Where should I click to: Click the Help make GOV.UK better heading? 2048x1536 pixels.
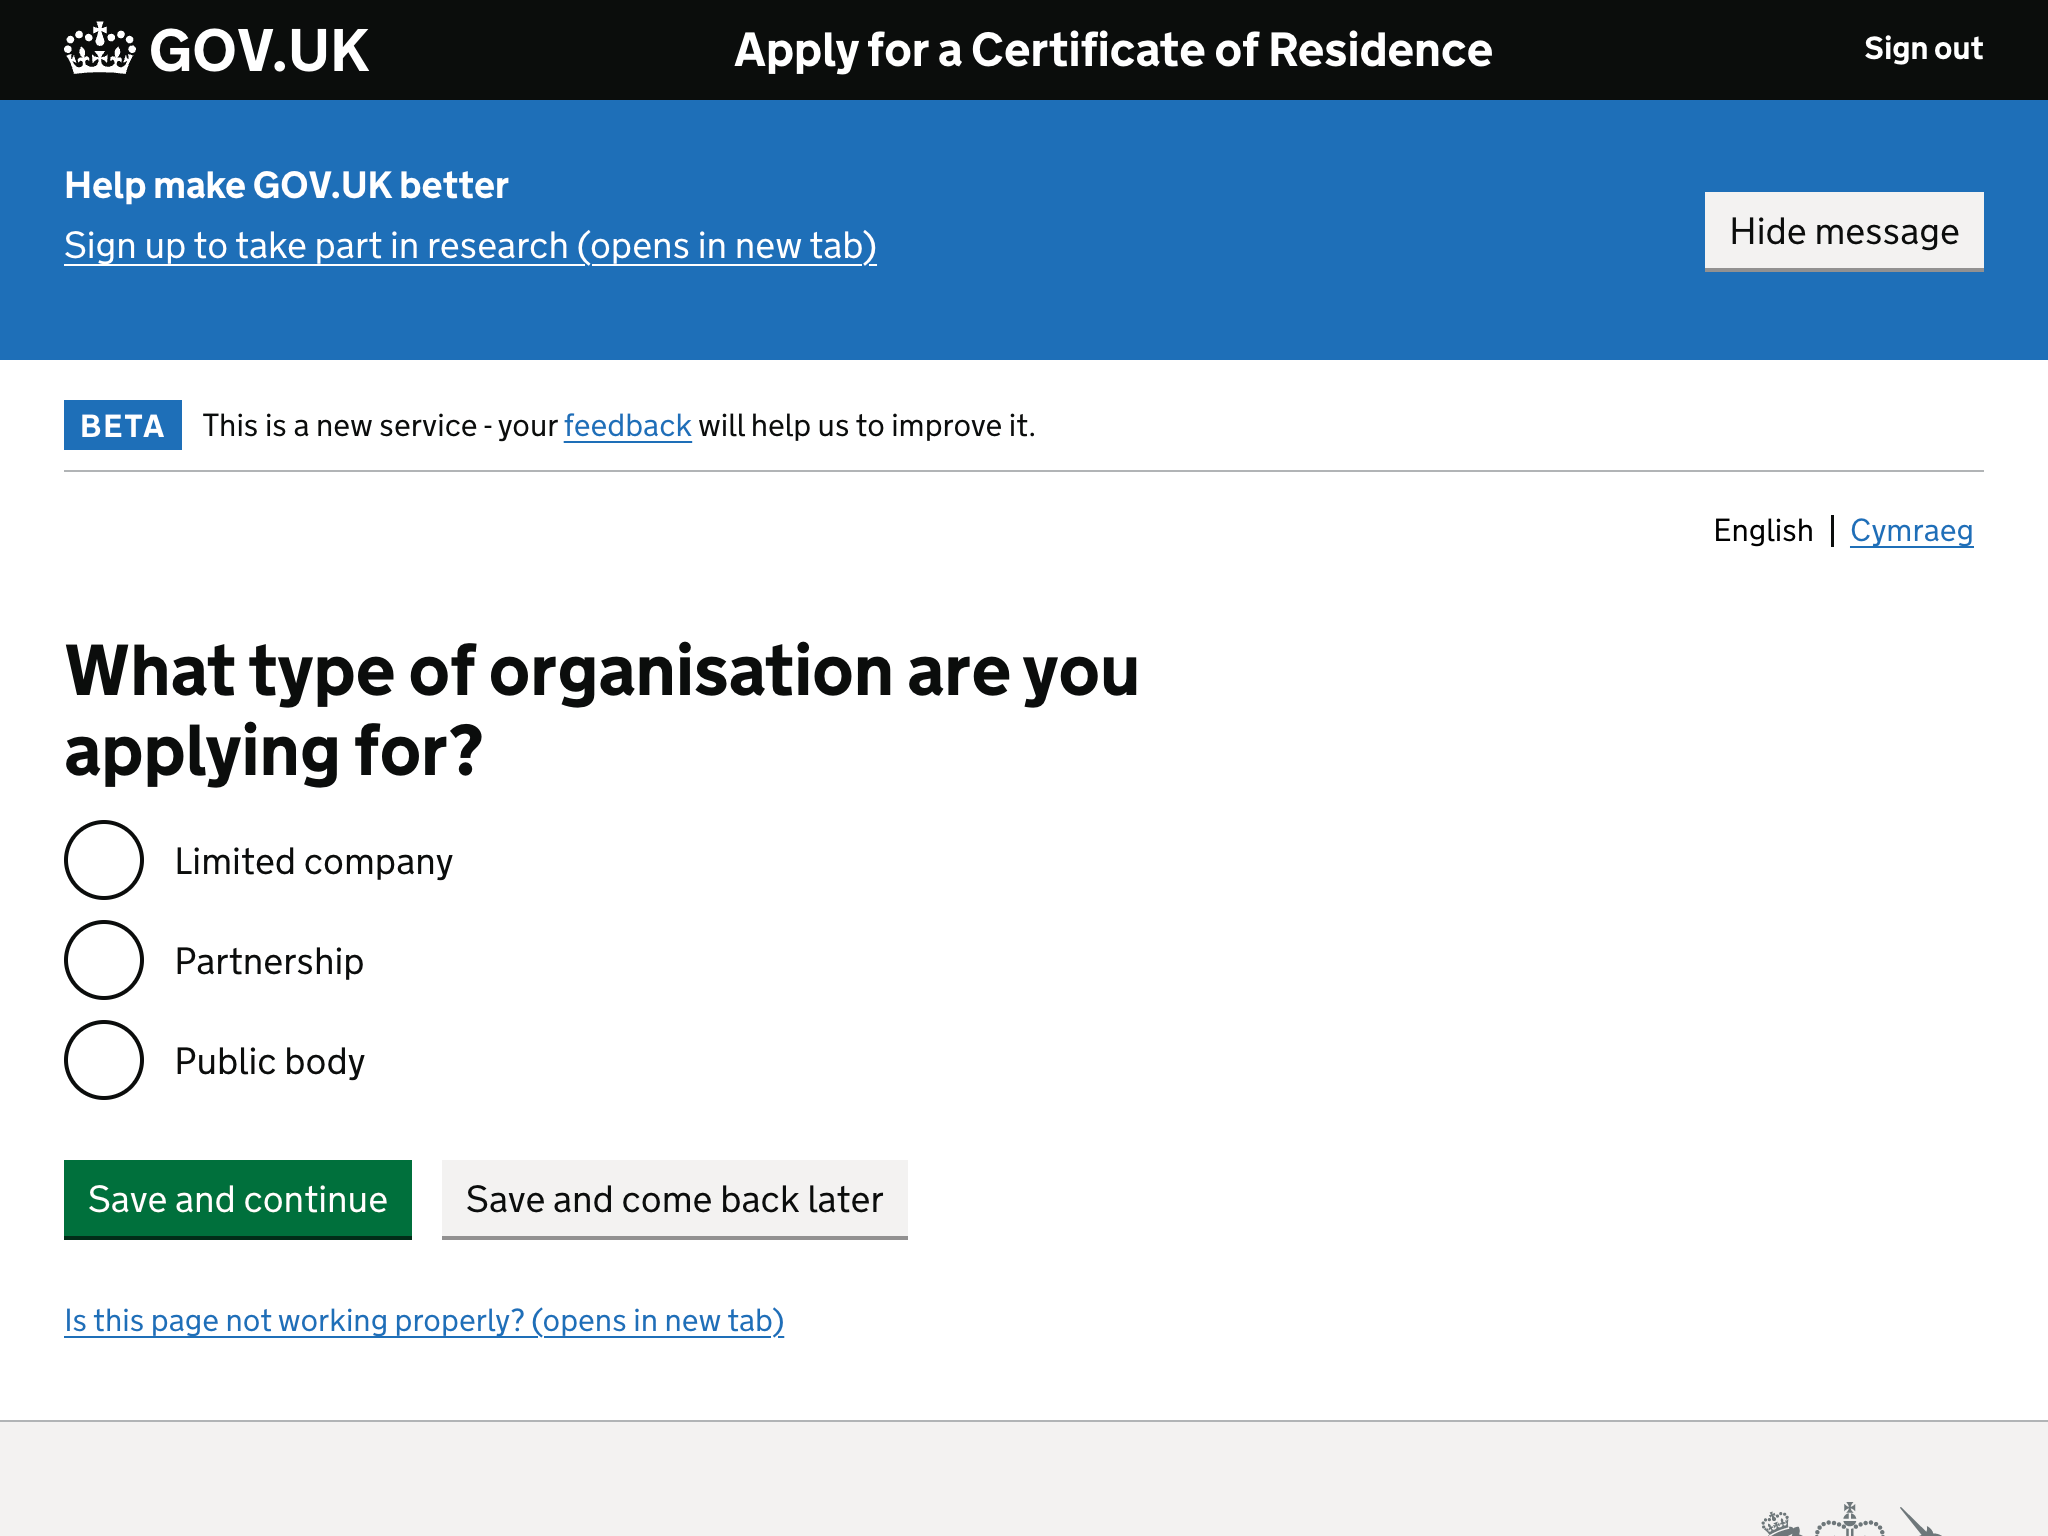click(285, 185)
